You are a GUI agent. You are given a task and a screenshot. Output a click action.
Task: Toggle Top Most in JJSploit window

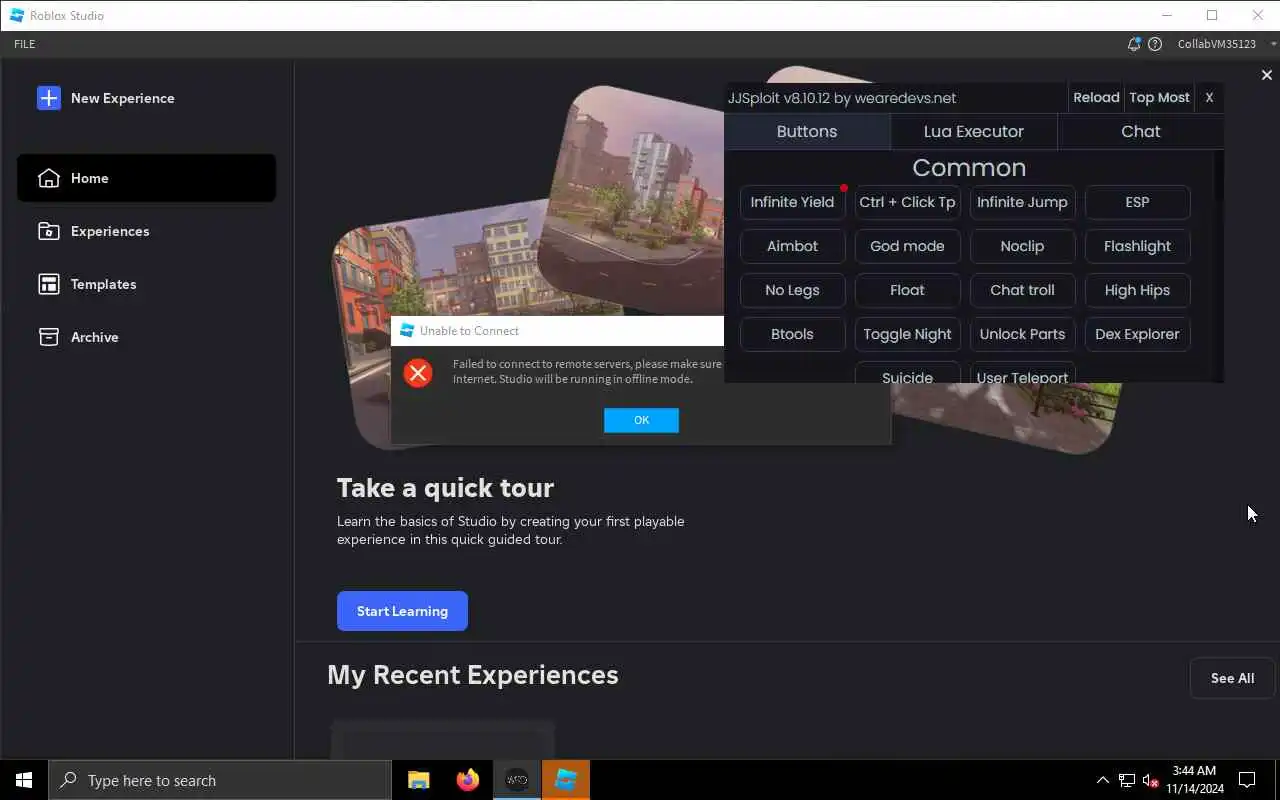(1159, 97)
